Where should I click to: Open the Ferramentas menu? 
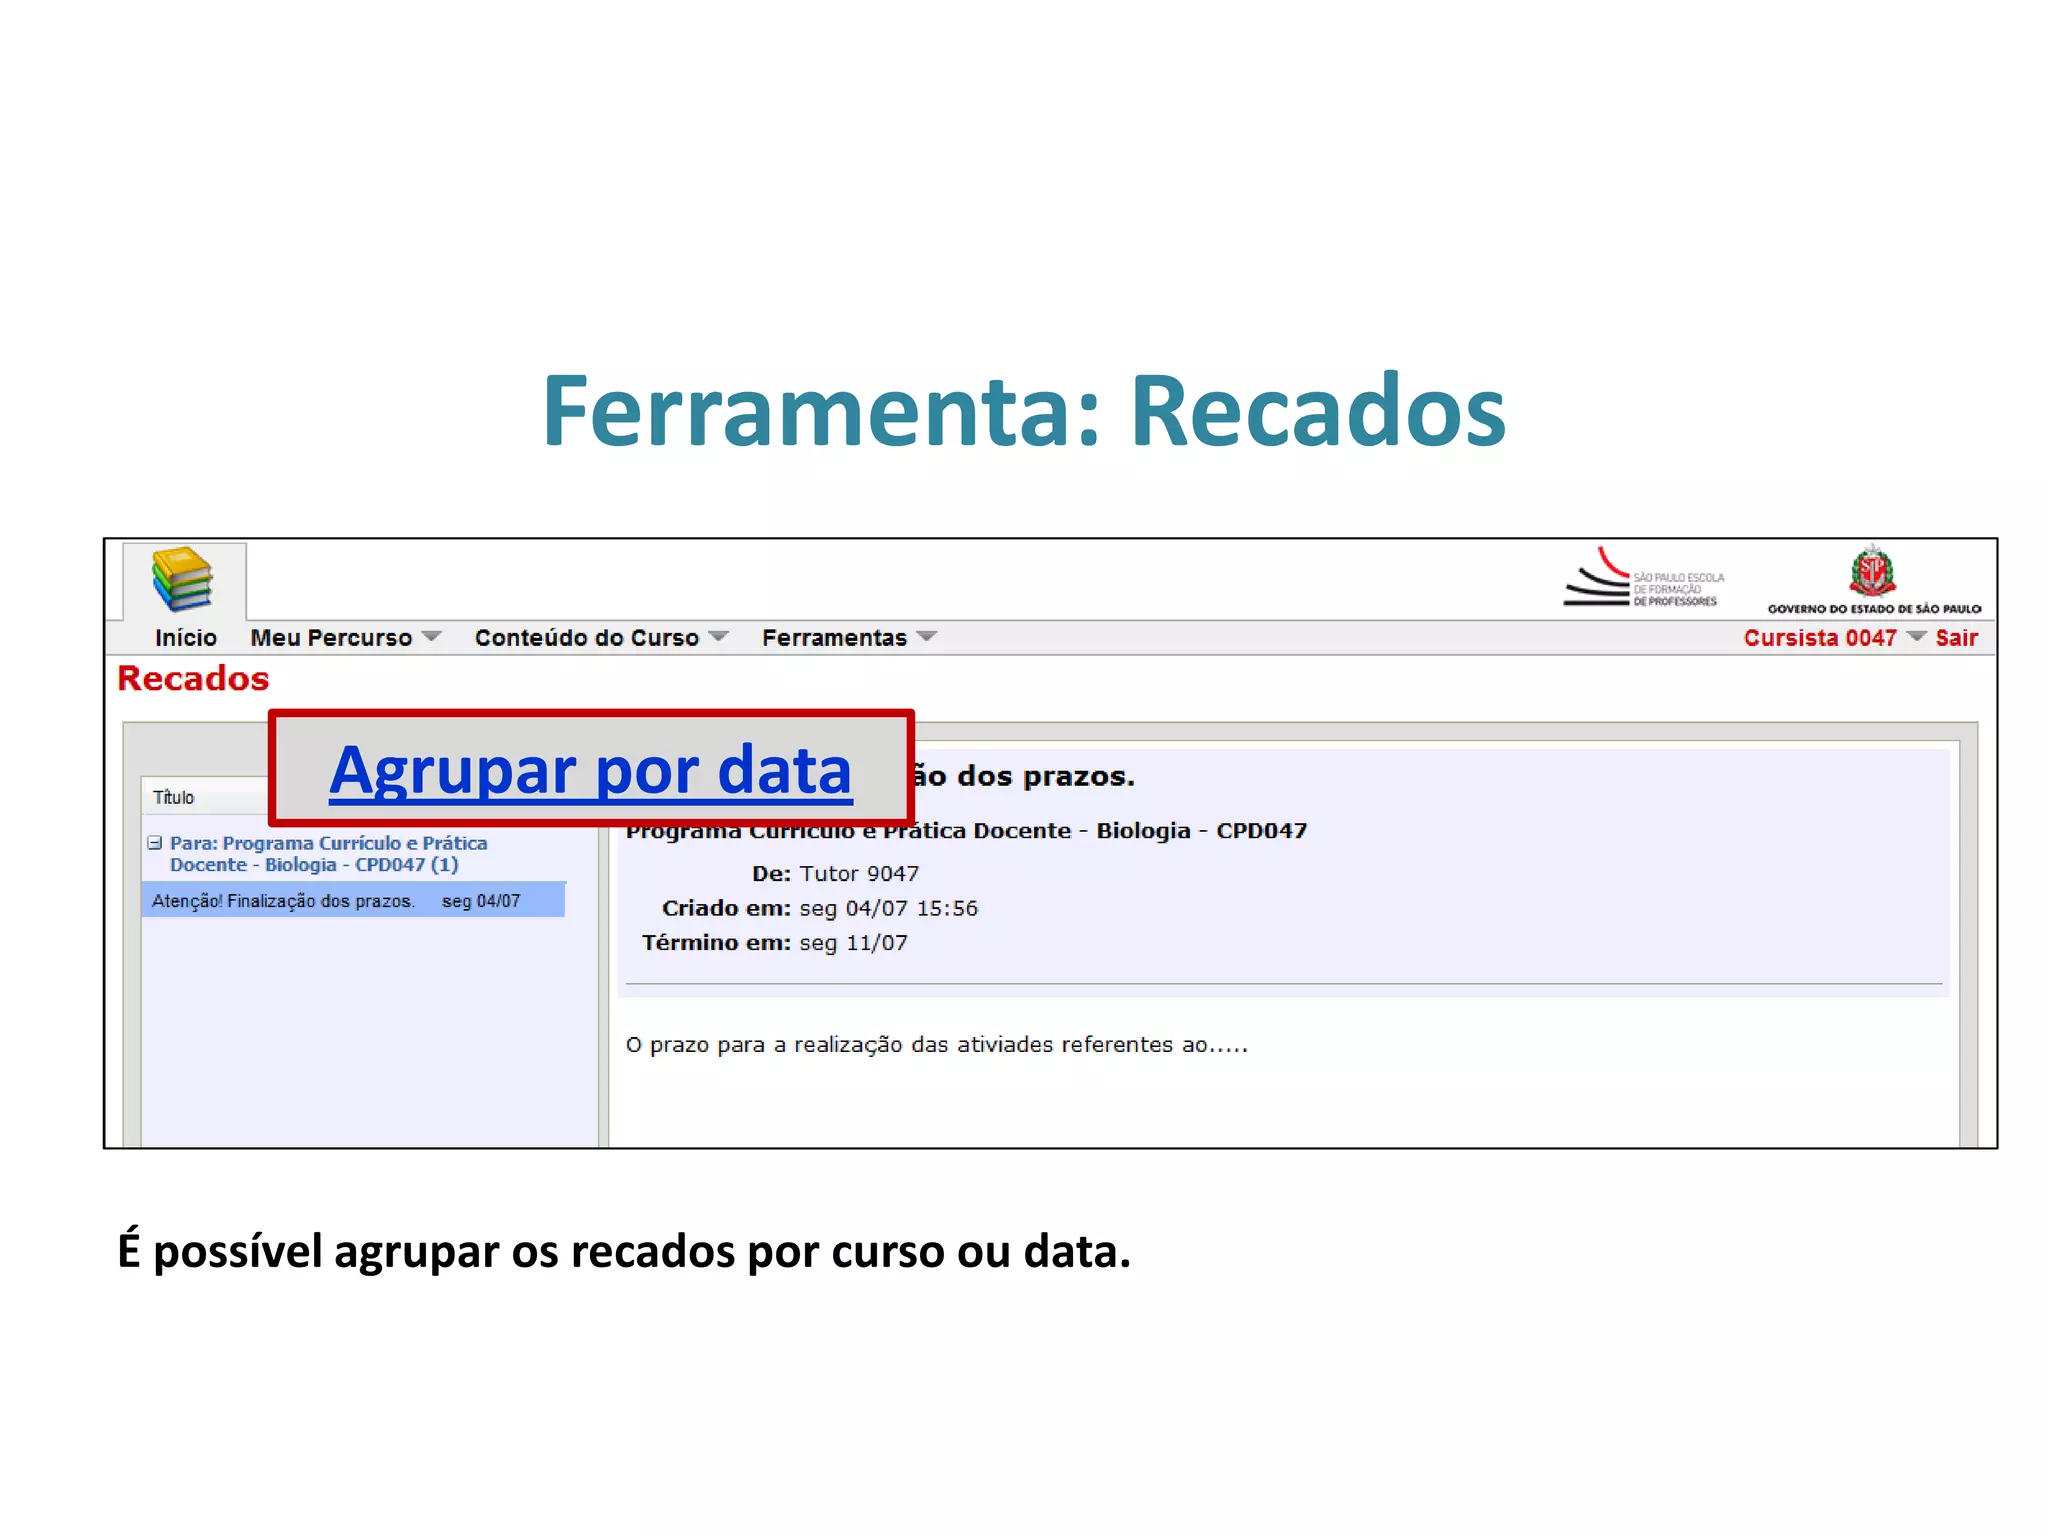834,638
